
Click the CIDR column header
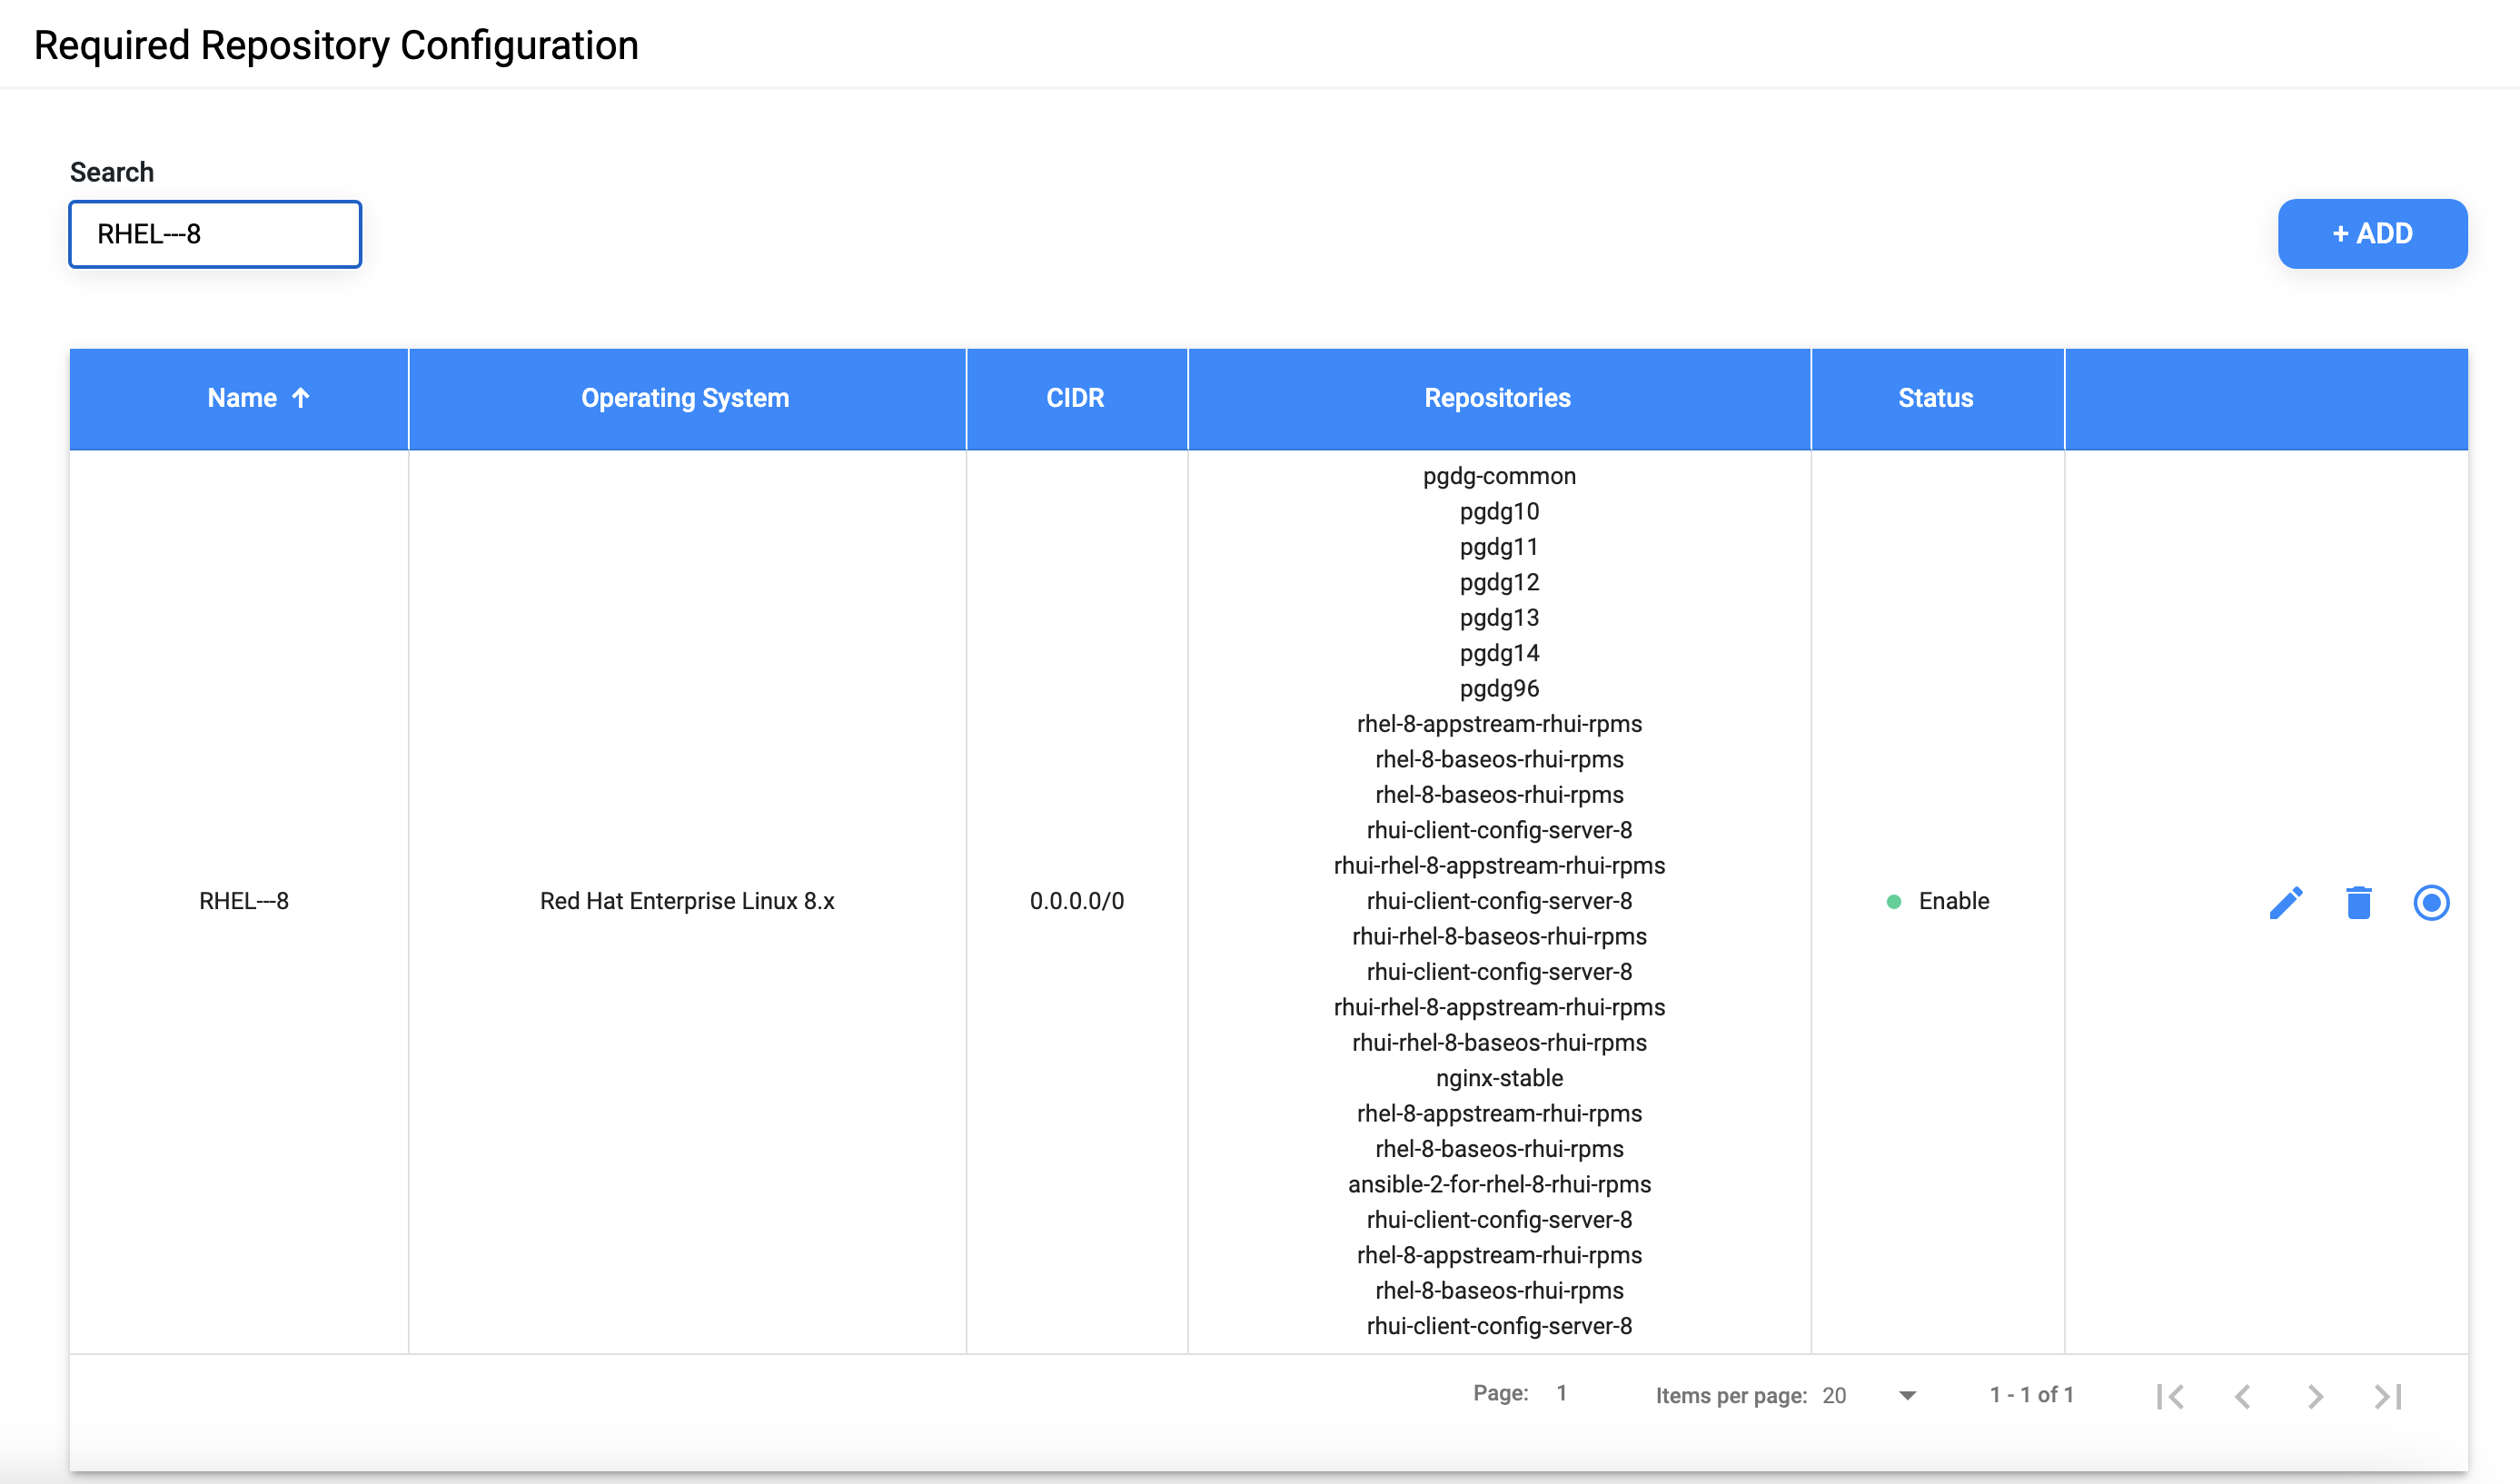point(1075,397)
